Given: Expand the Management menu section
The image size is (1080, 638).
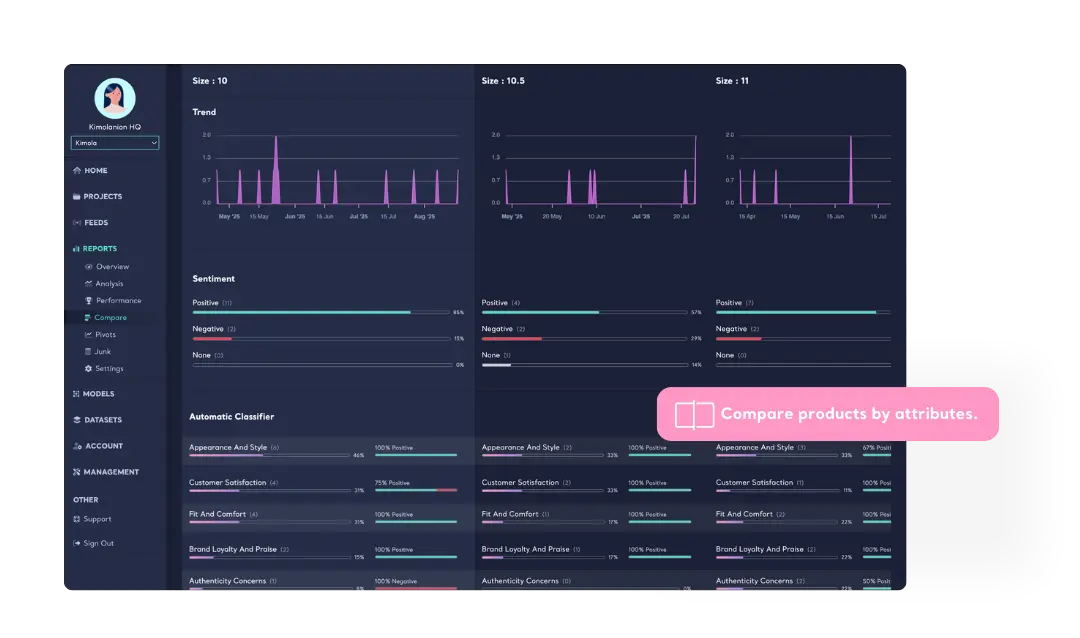Looking at the screenshot, I should pyautogui.click(x=110, y=472).
